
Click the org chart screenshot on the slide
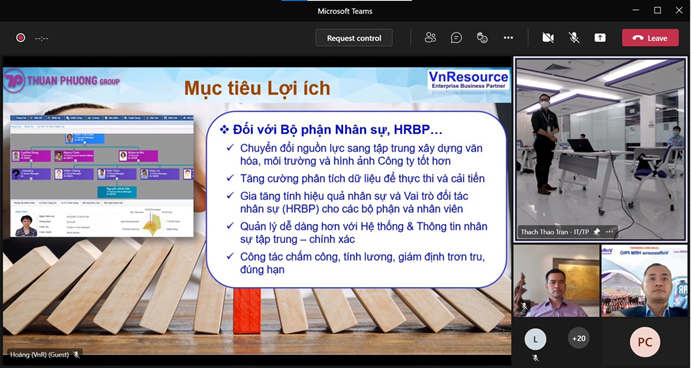point(102,176)
